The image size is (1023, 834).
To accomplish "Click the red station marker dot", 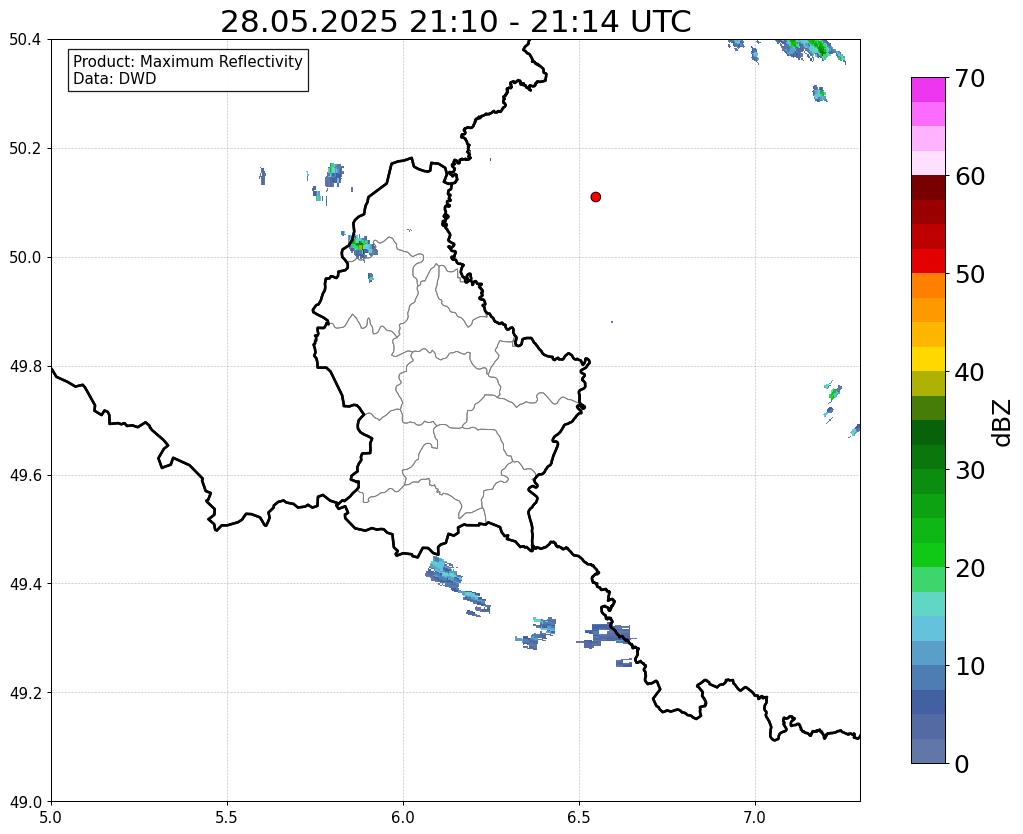I will pos(595,196).
